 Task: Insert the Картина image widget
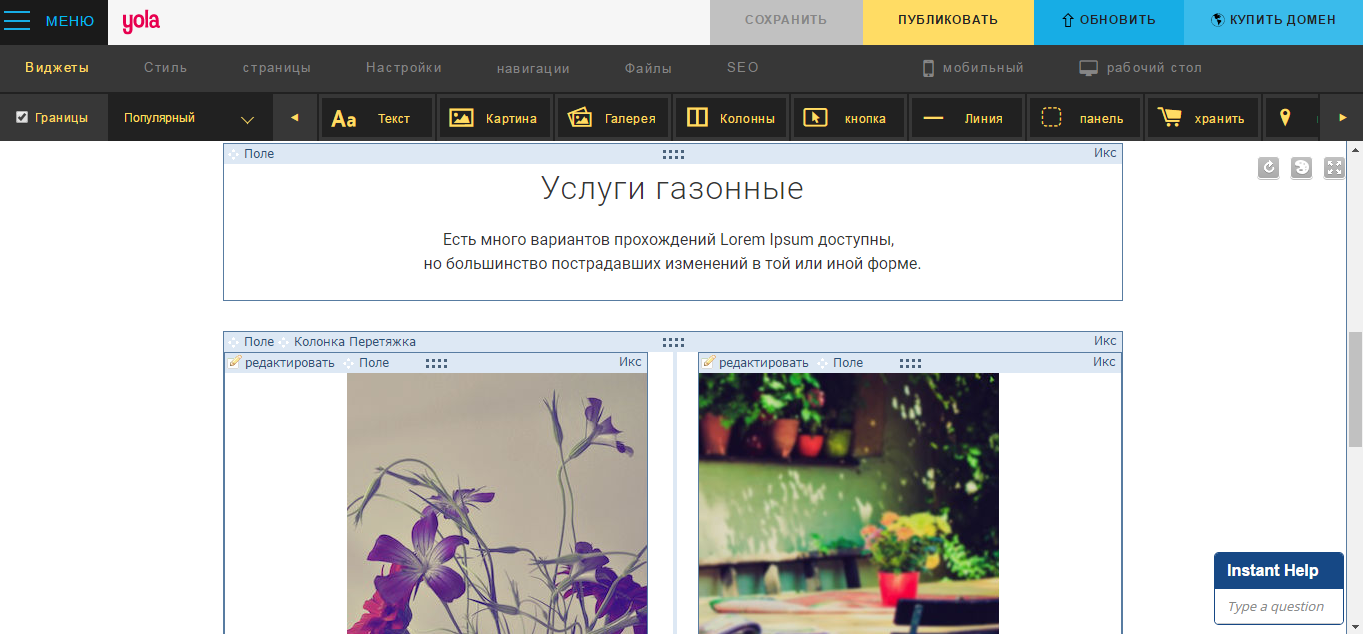(x=495, y=117)
